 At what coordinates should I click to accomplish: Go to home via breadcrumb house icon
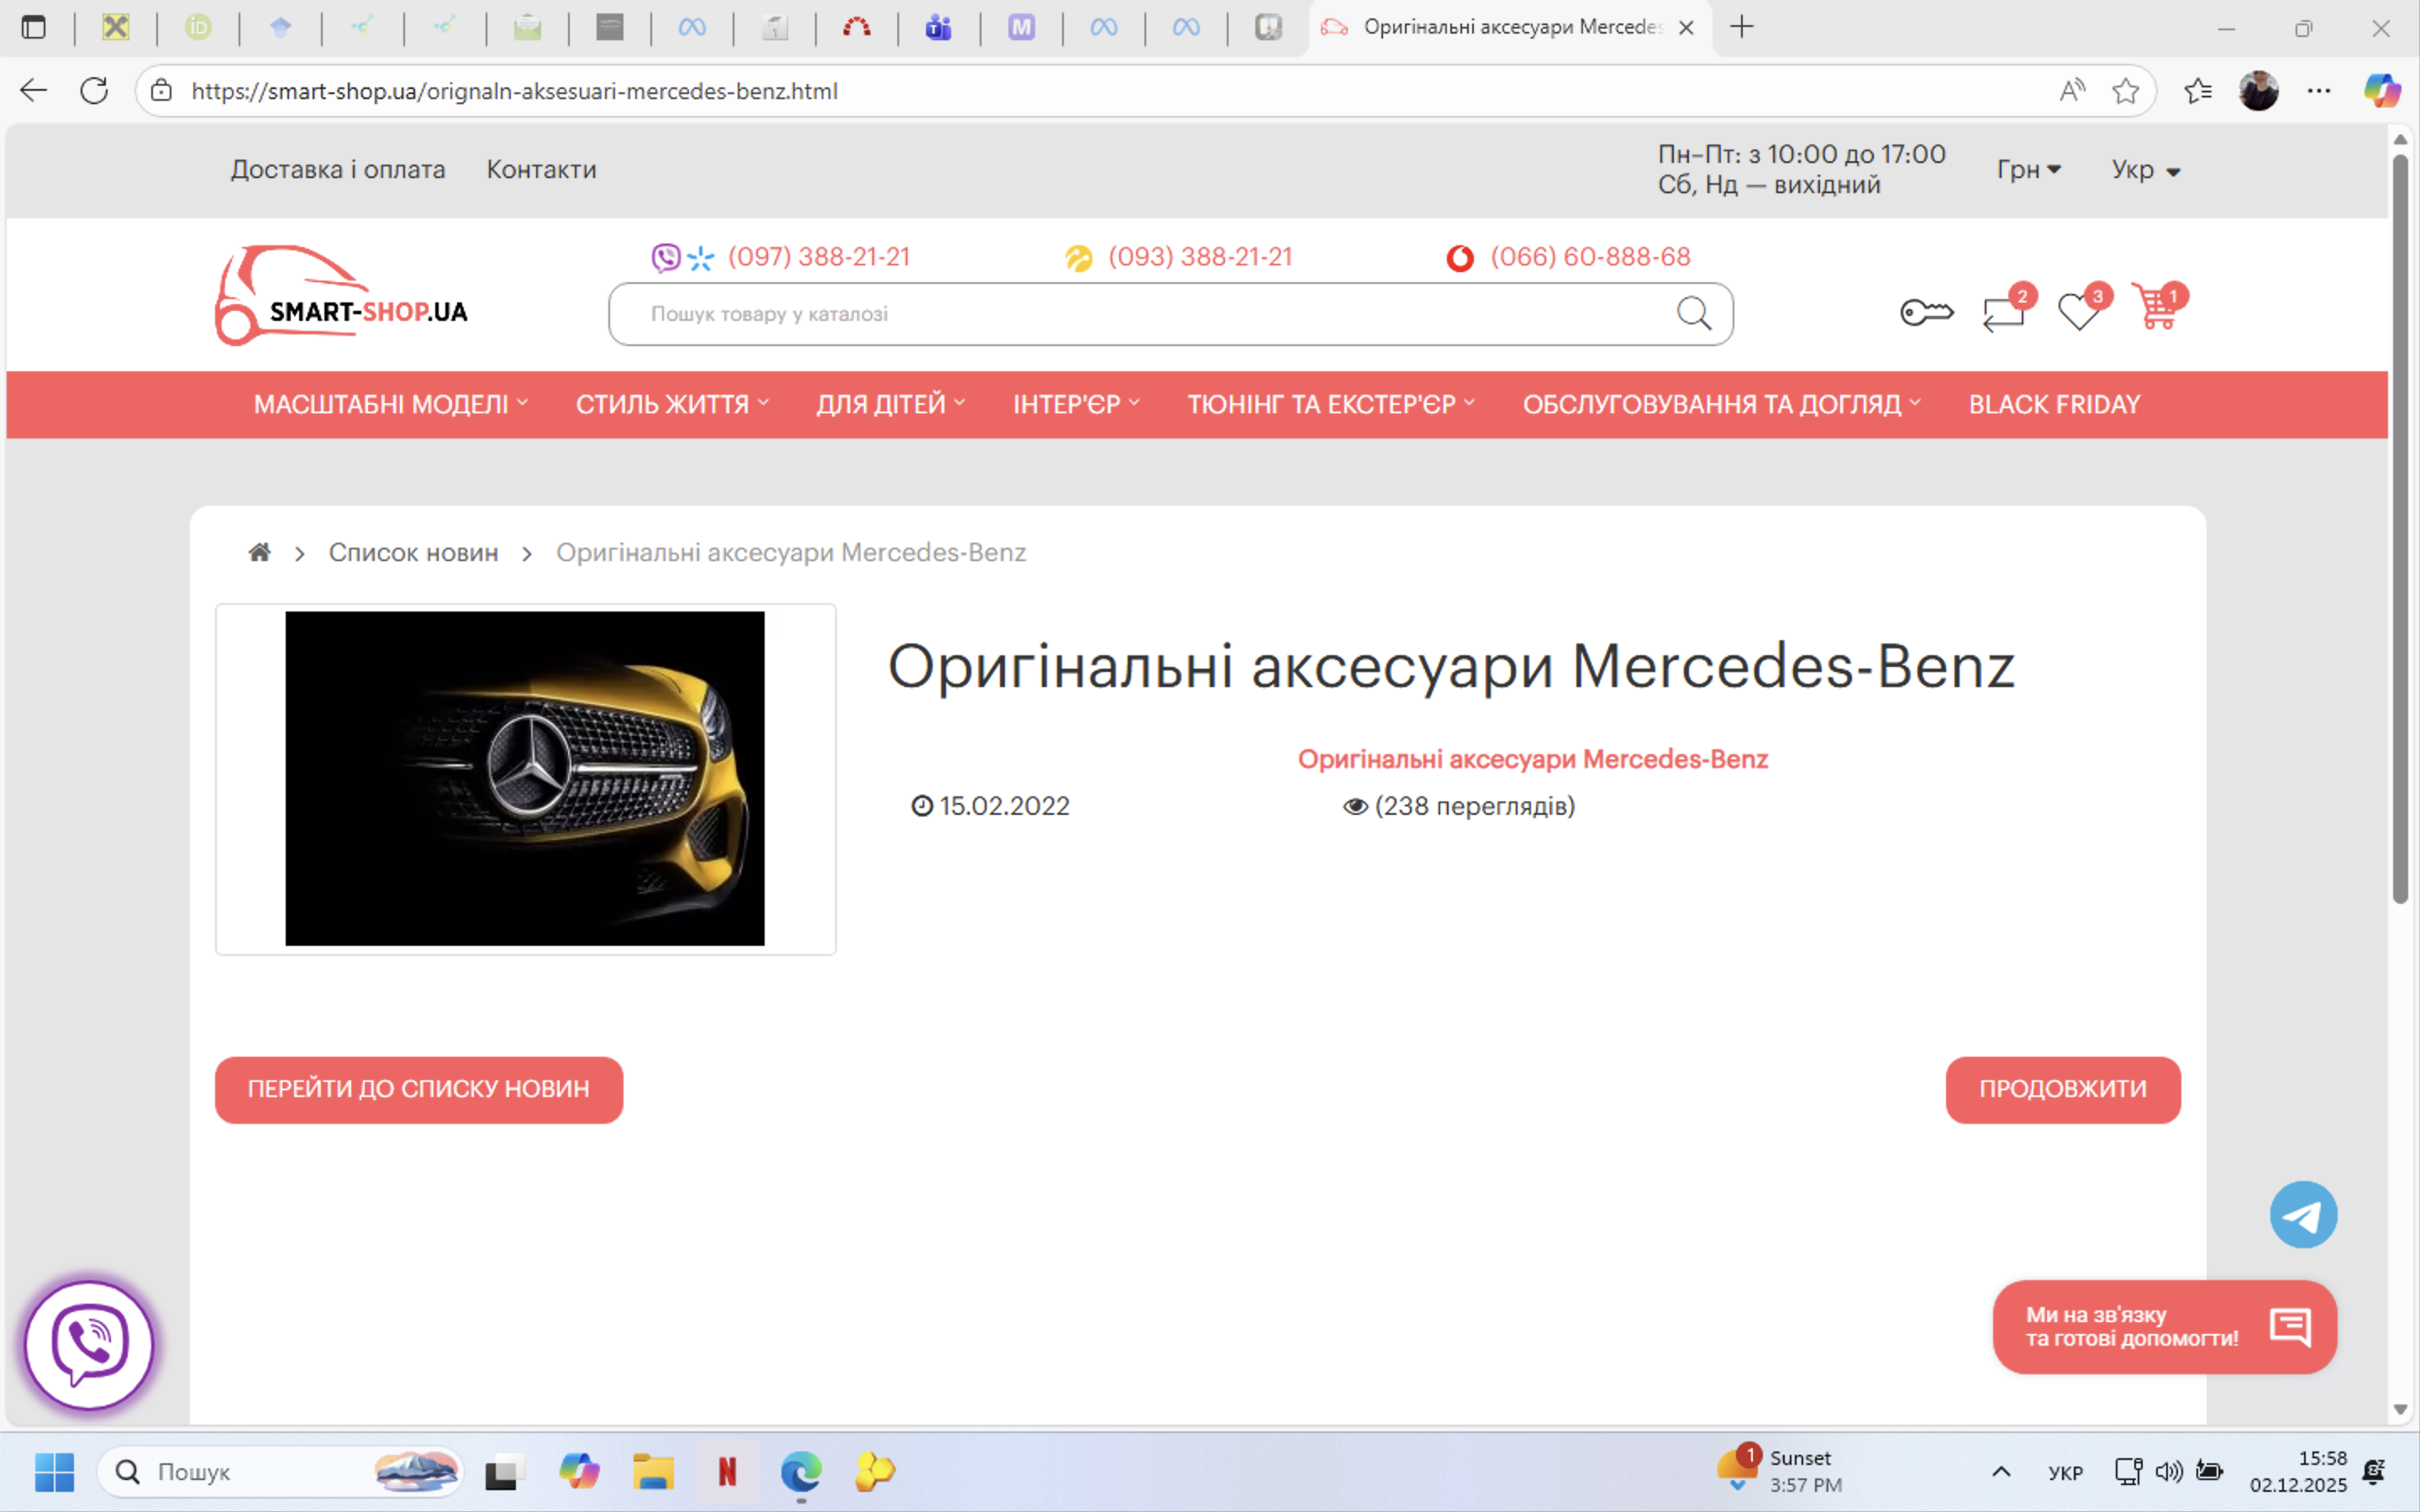pos(260,552)
